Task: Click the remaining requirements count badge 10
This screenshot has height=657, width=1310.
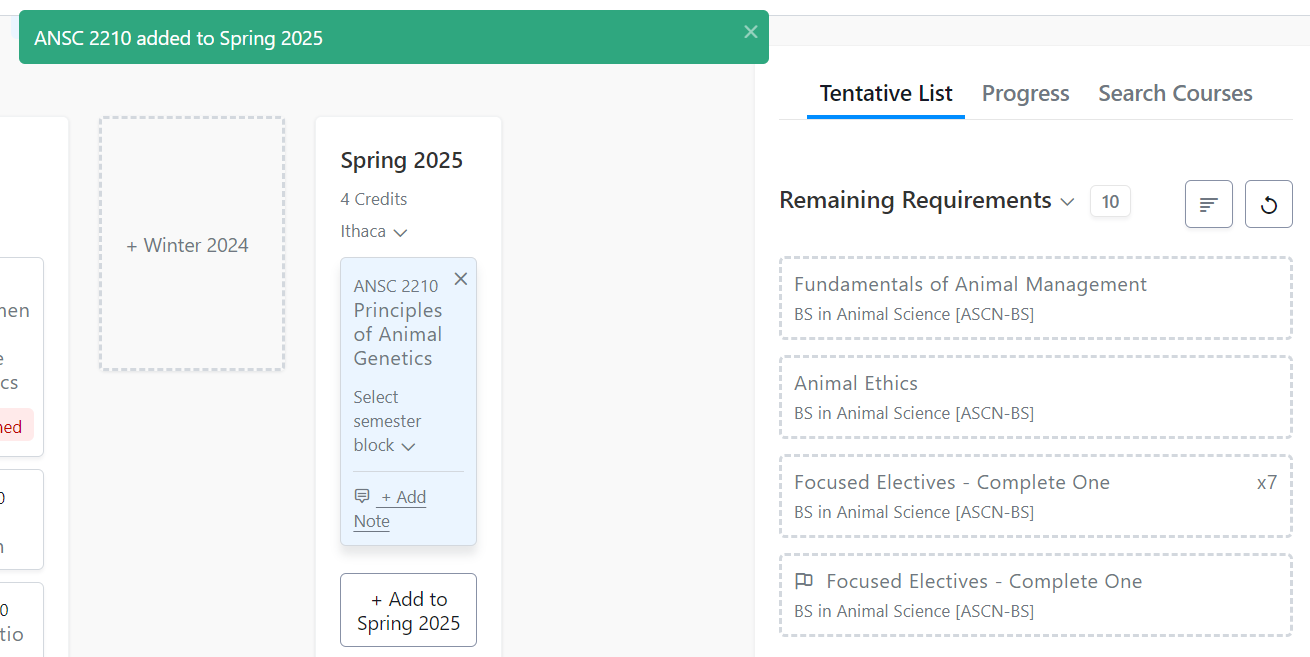Action: pos(1110,202)
